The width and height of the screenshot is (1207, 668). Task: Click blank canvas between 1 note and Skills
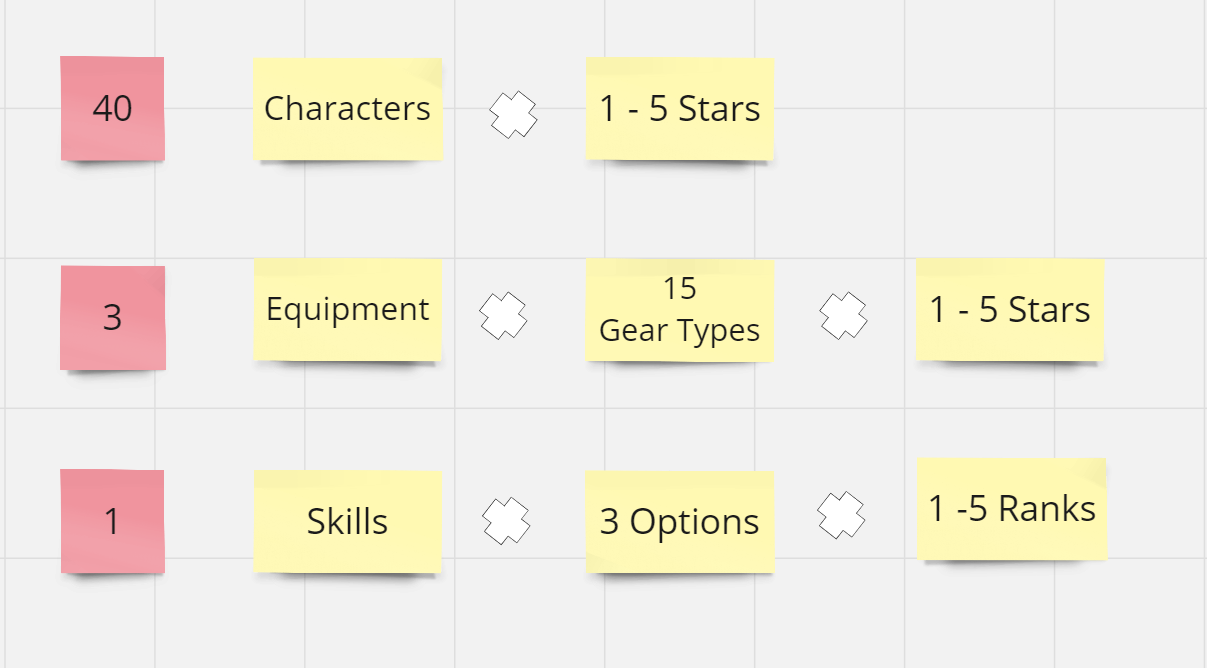tap(209, 521)
